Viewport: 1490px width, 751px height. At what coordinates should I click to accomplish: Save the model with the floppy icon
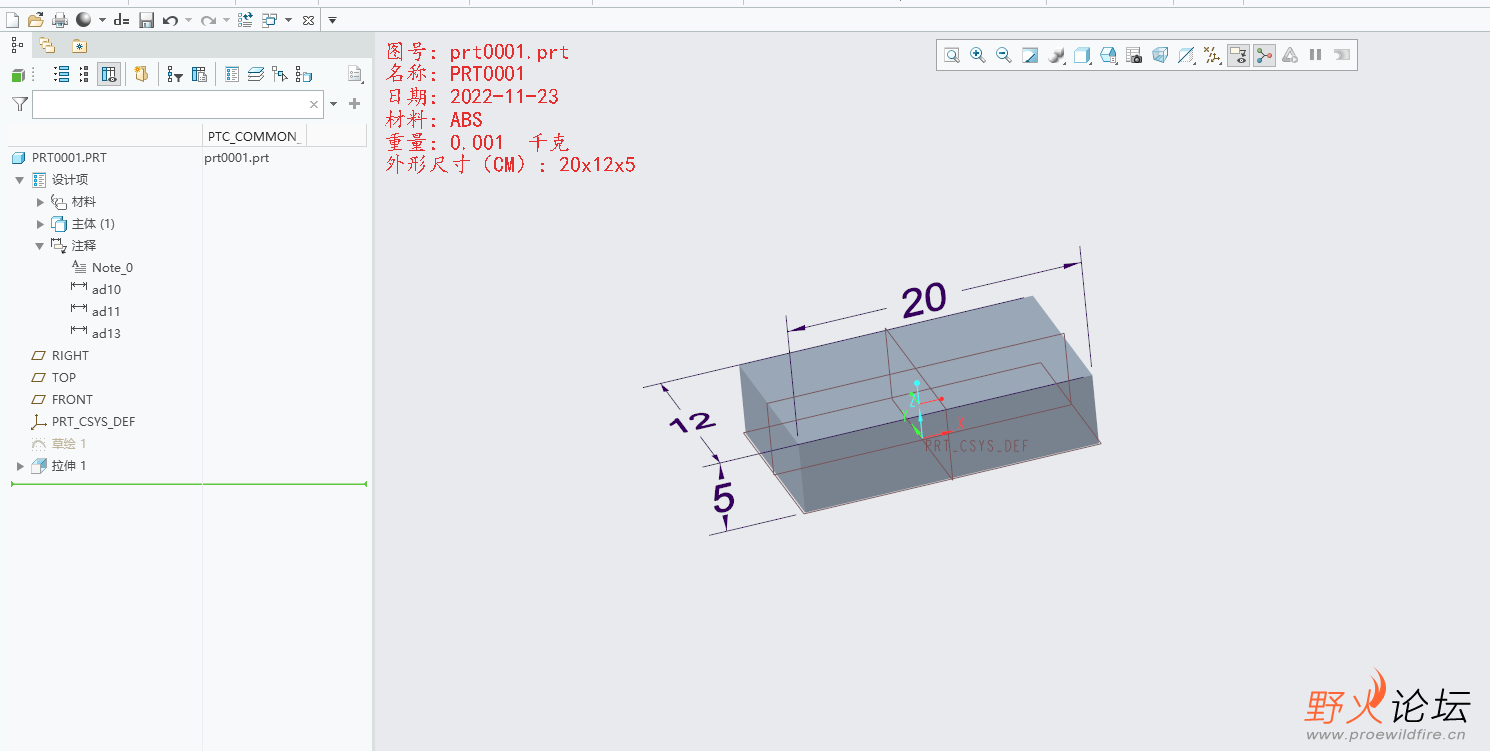pos(146,20)
